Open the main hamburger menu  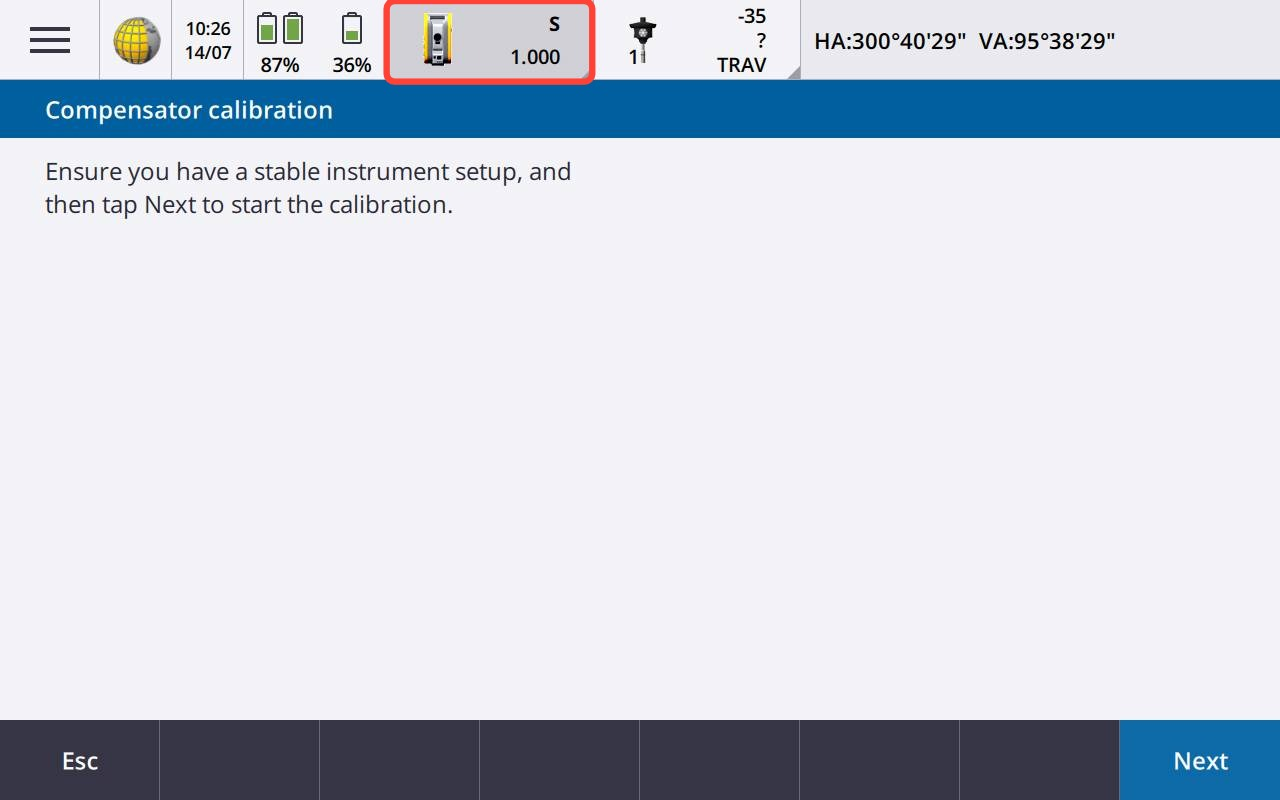click(50, 40)
